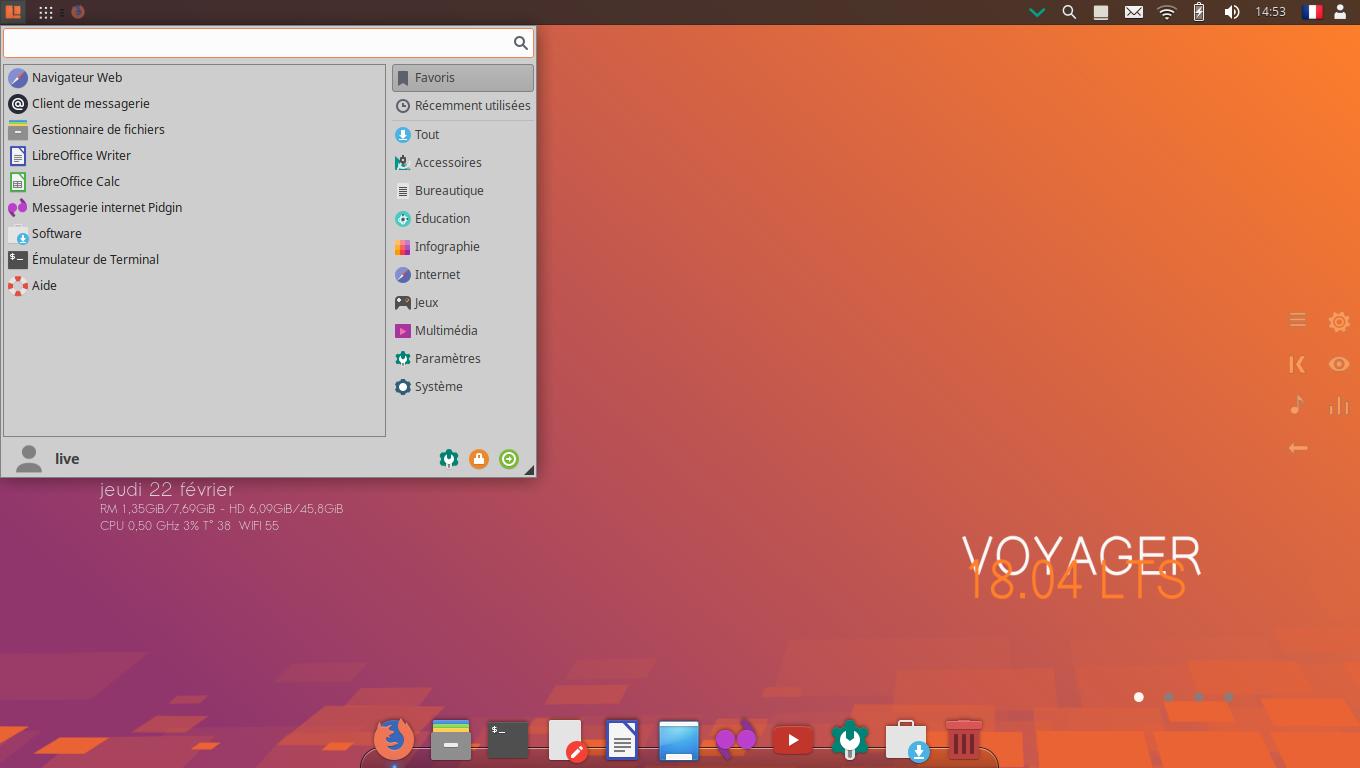Open the Système category
Viewport: 1360px width, 768px height.
[x=463, y=386]
